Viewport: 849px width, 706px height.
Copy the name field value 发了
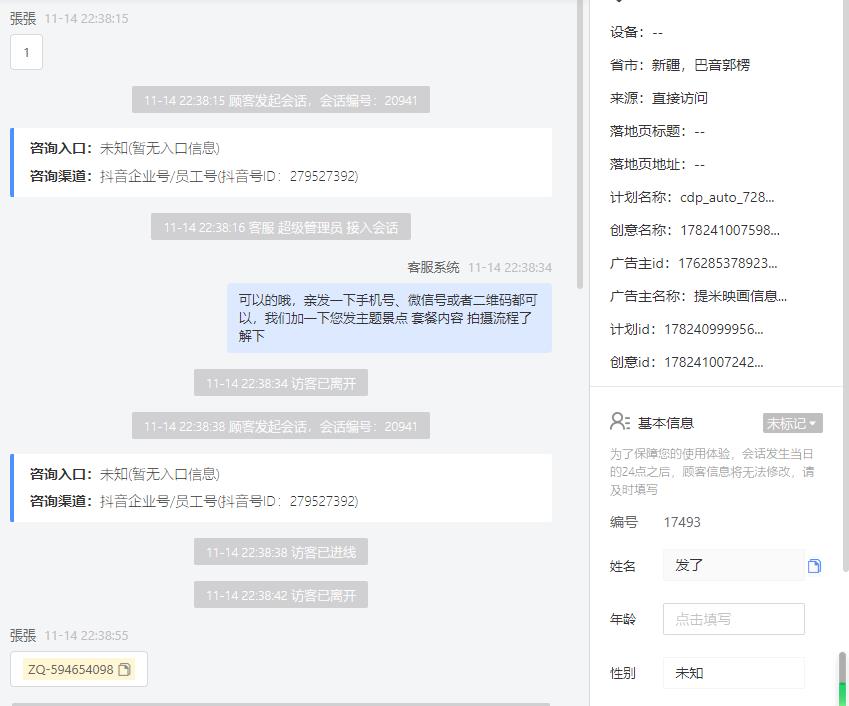(x=814, y=566)
